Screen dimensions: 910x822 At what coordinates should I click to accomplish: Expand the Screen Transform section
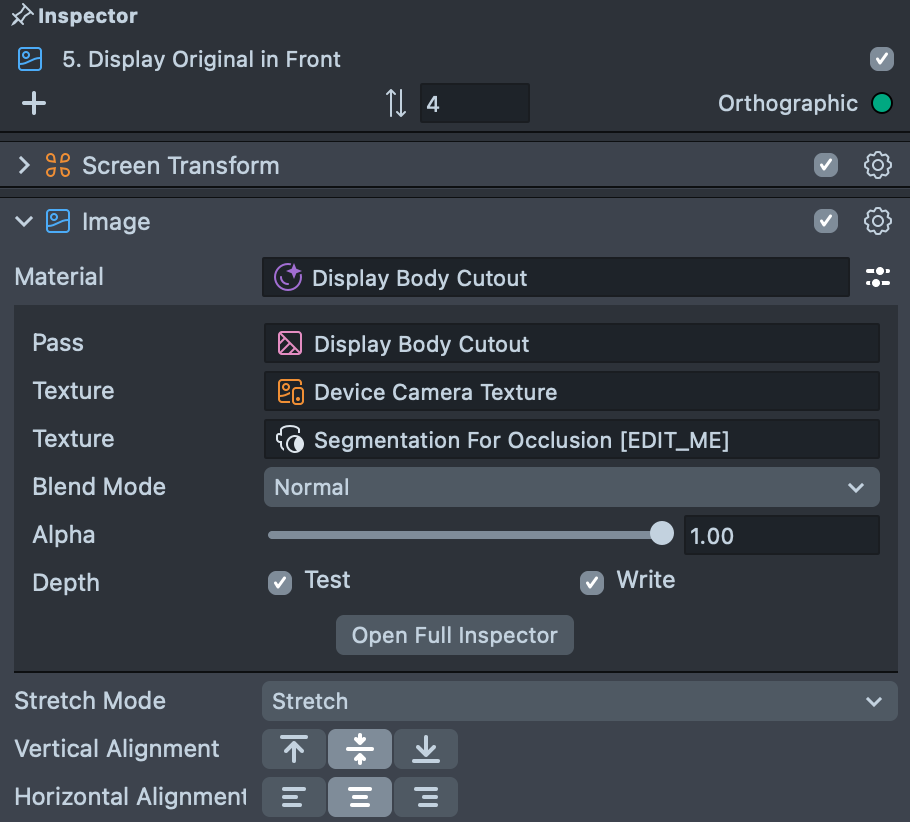24,165
